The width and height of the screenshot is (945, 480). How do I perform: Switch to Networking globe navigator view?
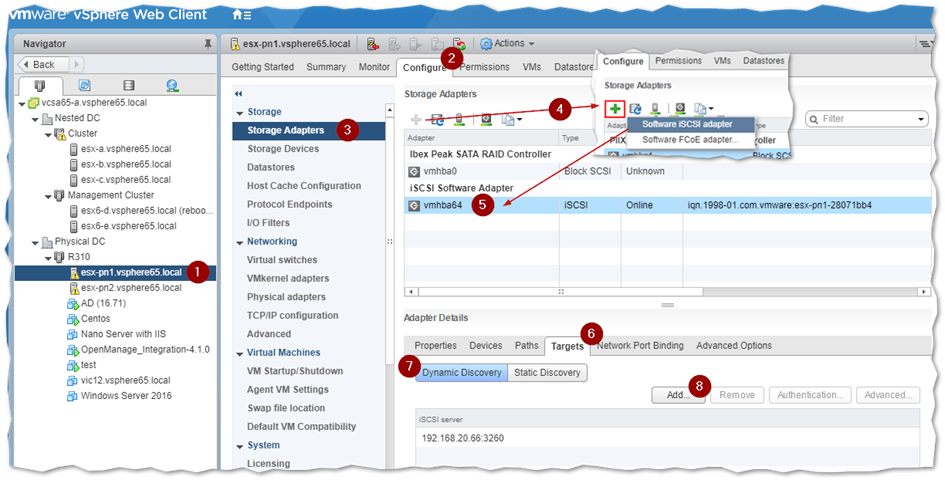pos(172,86)
